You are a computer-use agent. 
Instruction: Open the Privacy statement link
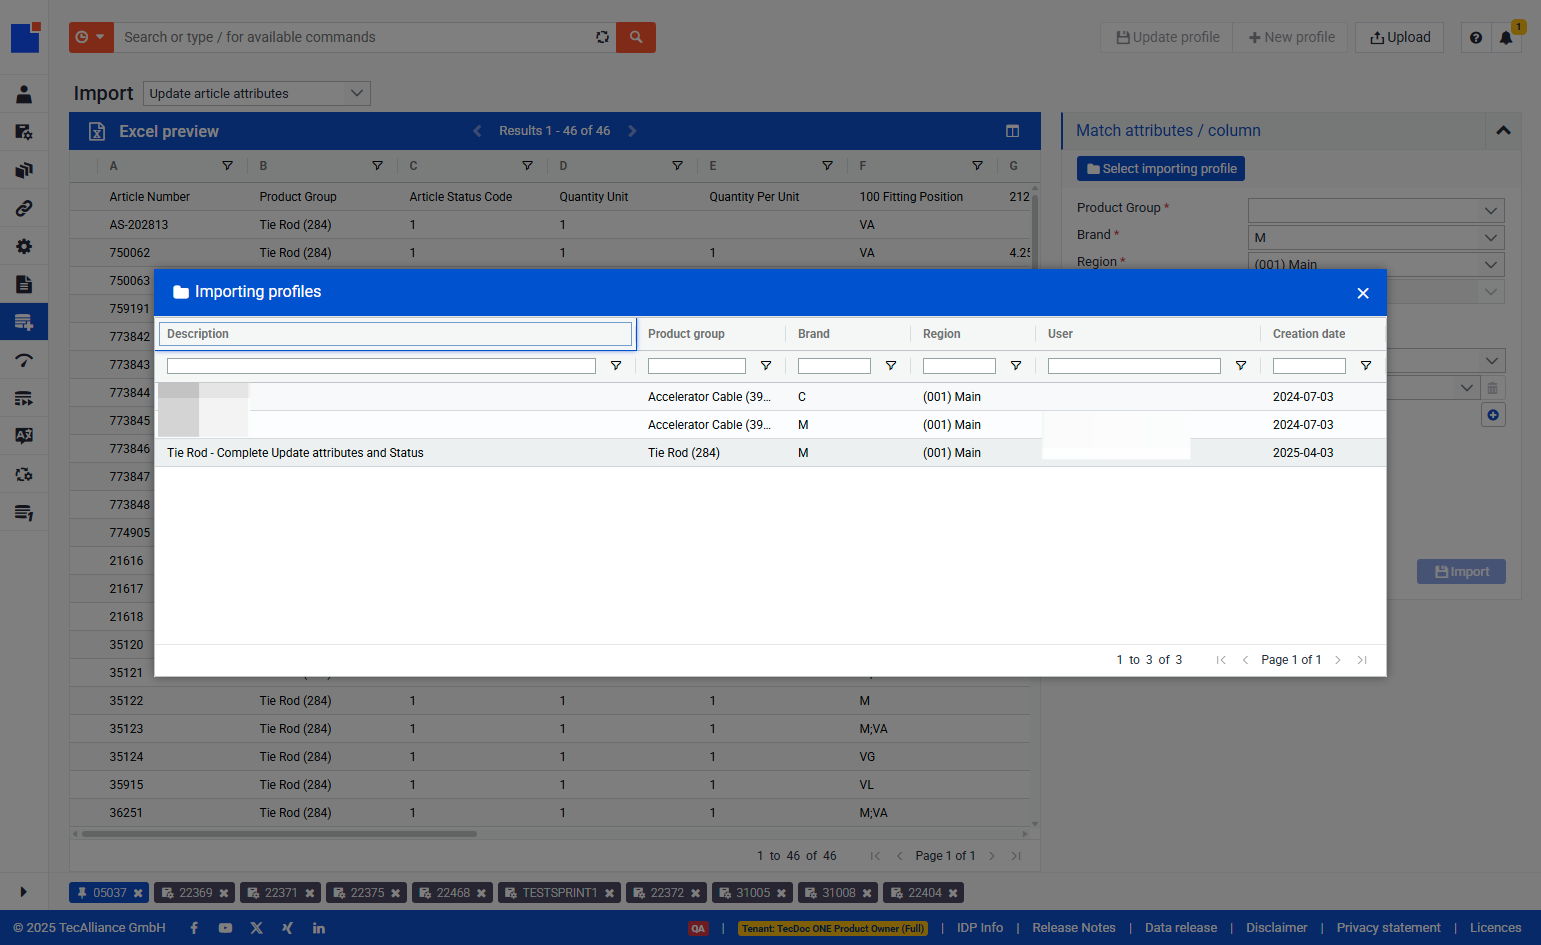[x=1388, y=928]
